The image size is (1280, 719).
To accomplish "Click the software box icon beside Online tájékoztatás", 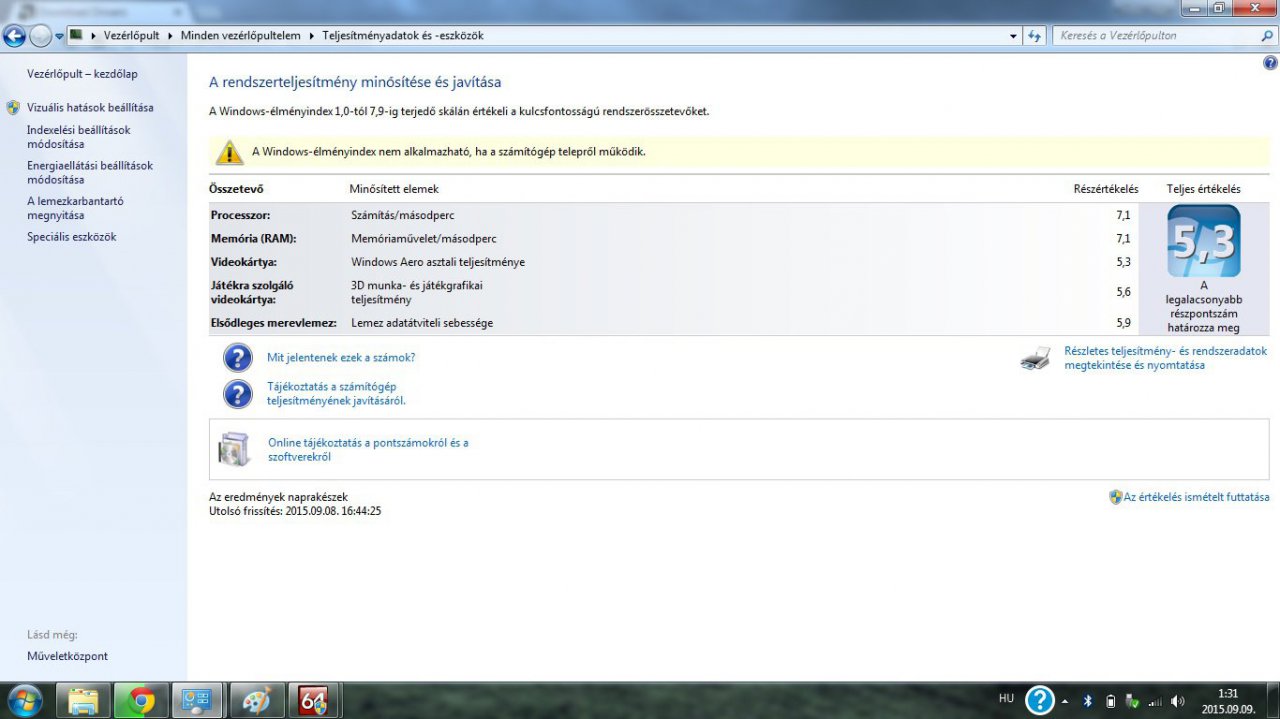I will coord(234,450).
